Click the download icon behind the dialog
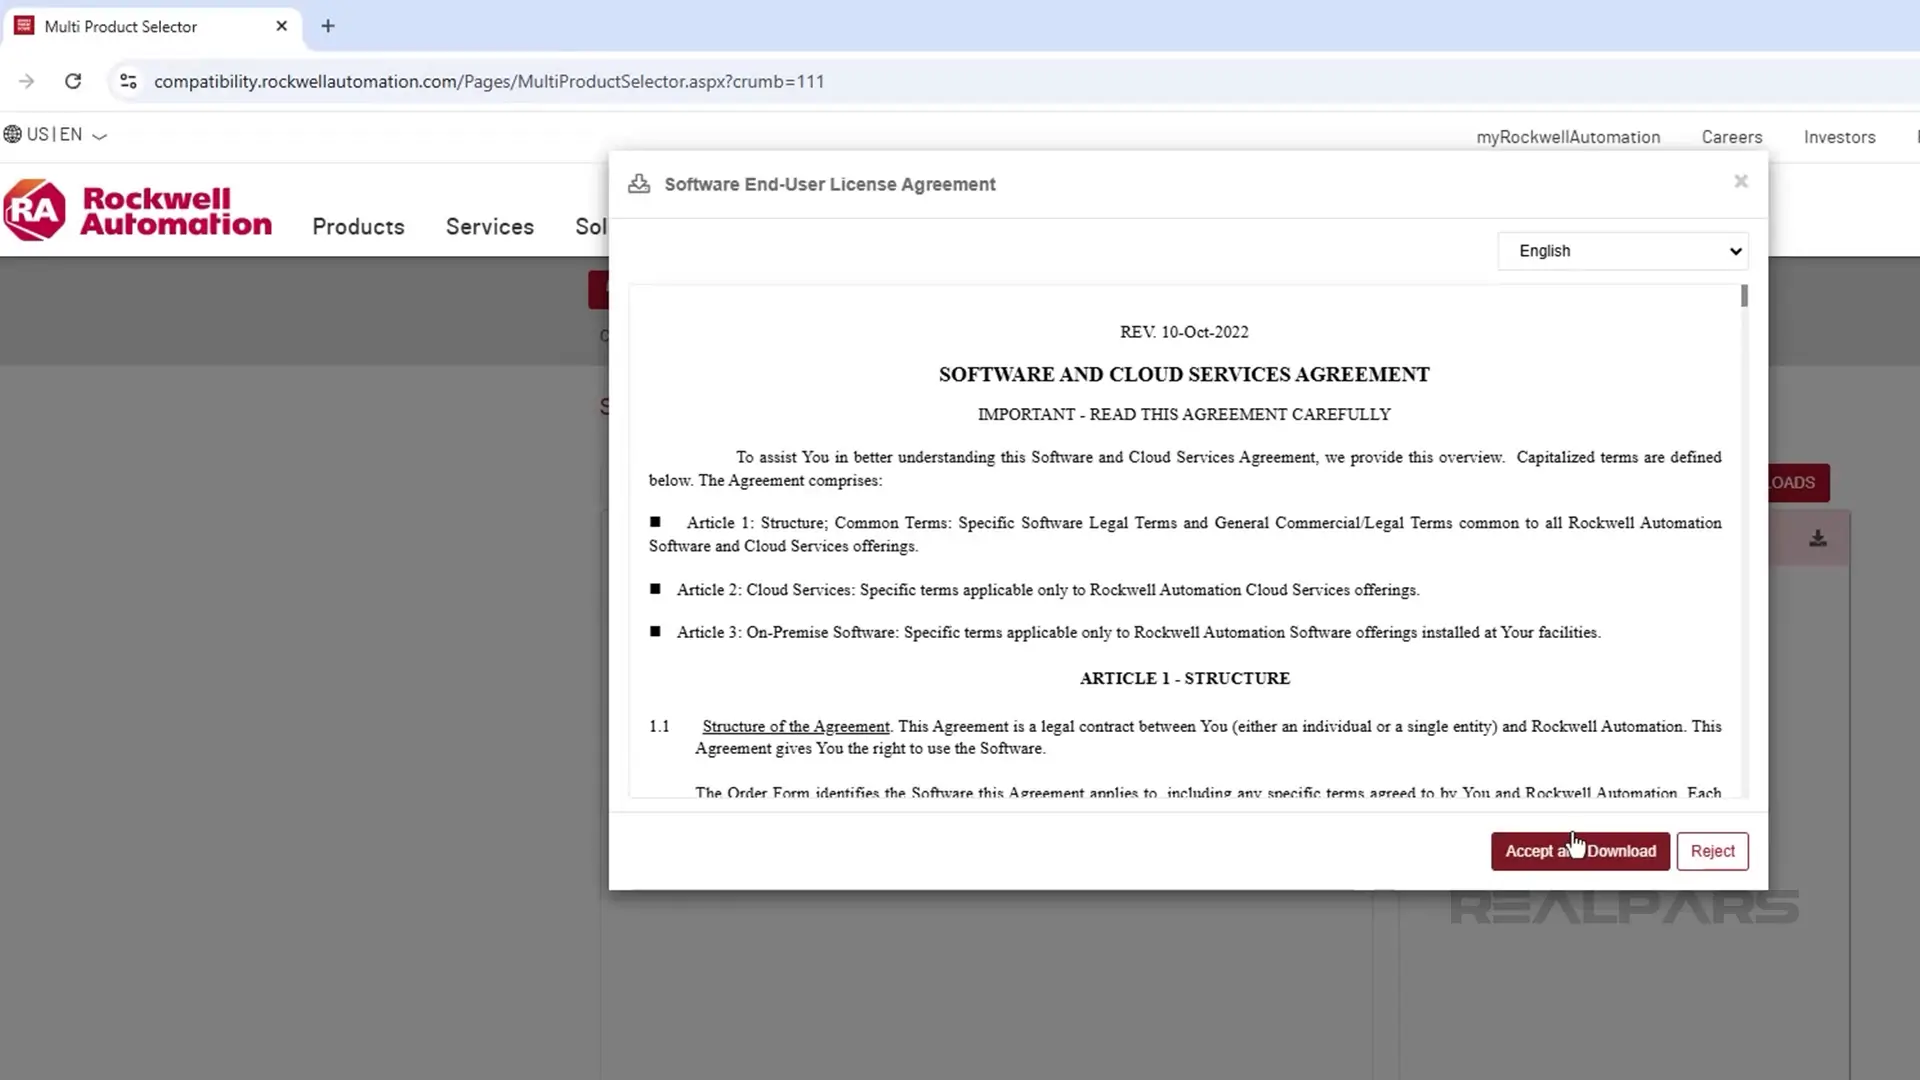The image size is (1920, 1080). [x=1818, y=539]
